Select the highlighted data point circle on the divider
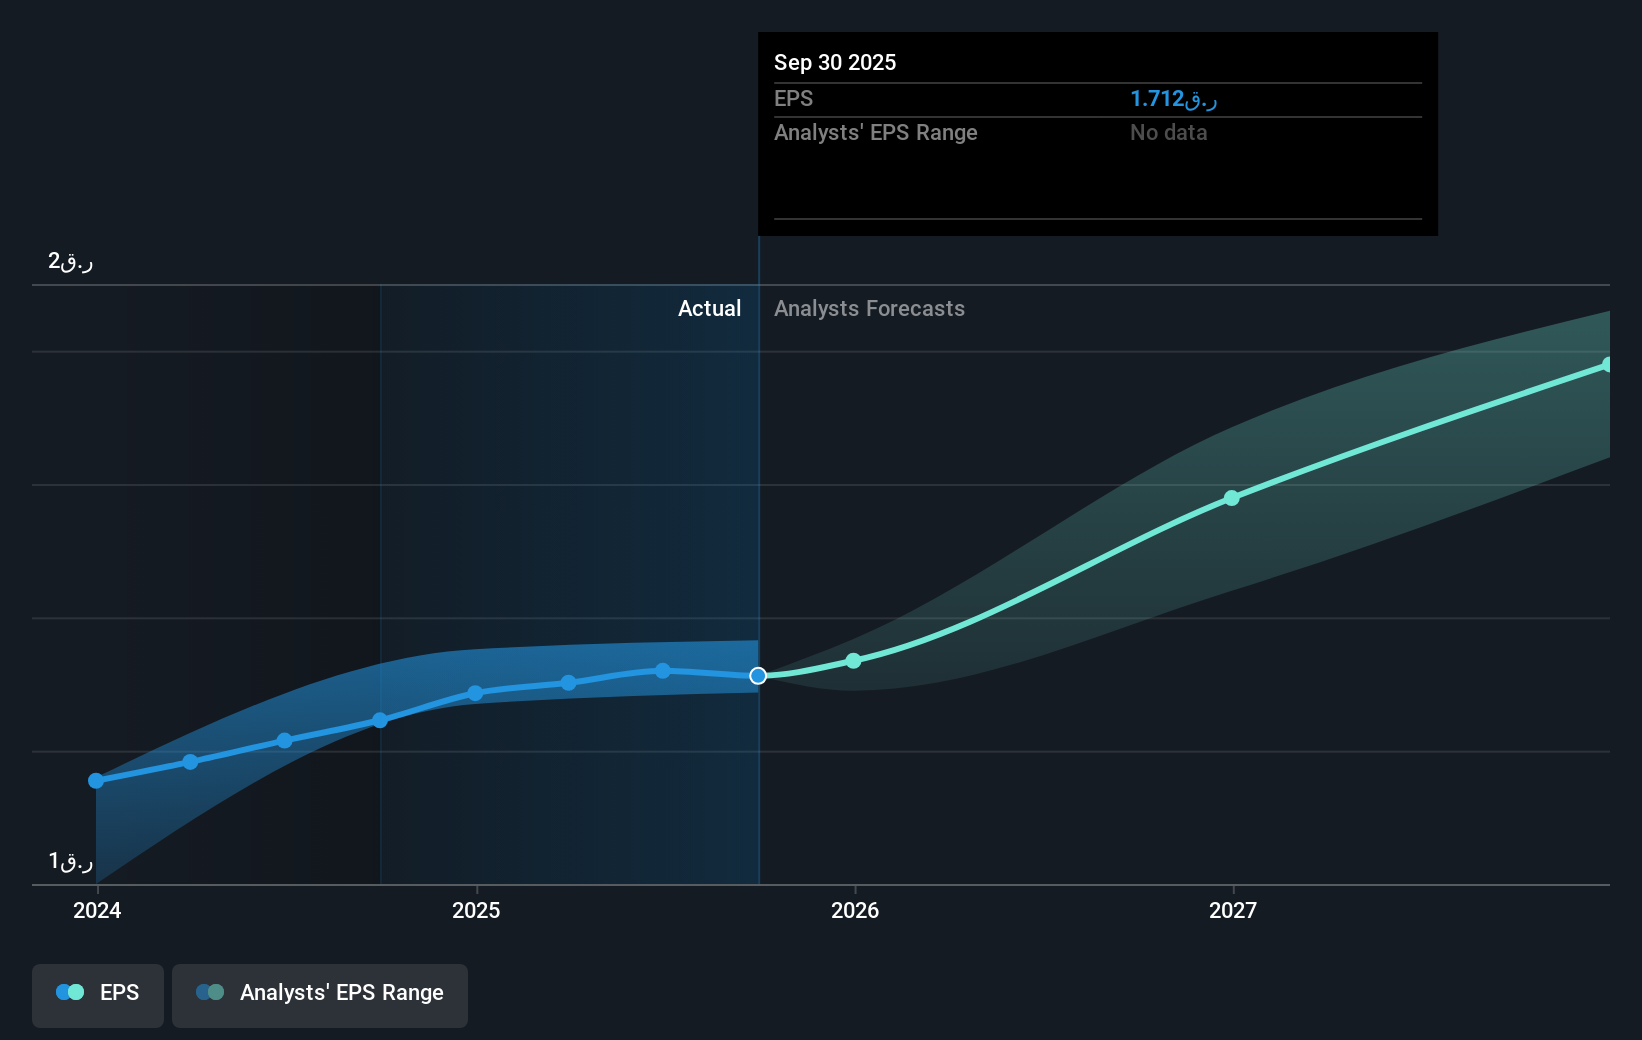This screenshot has width=1642, height=1040. click(x=758, y=676)
